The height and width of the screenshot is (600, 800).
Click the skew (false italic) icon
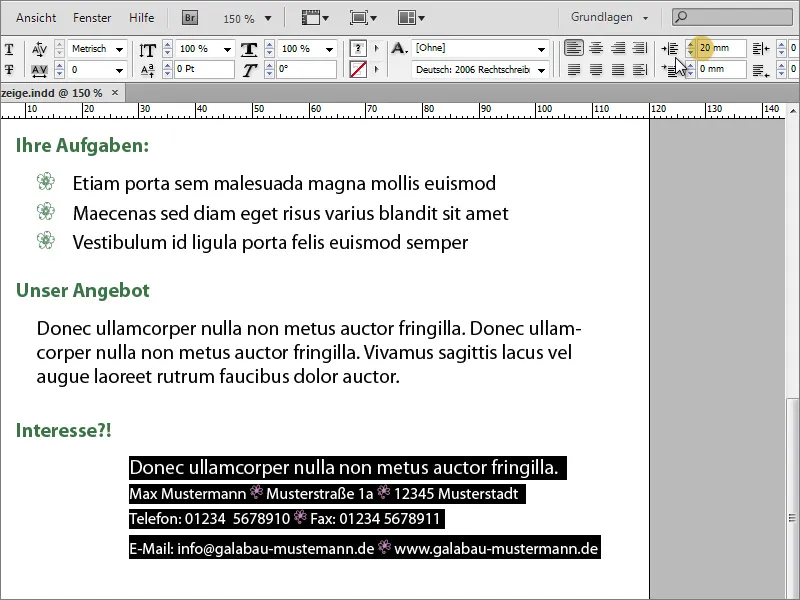click(249, 70)
